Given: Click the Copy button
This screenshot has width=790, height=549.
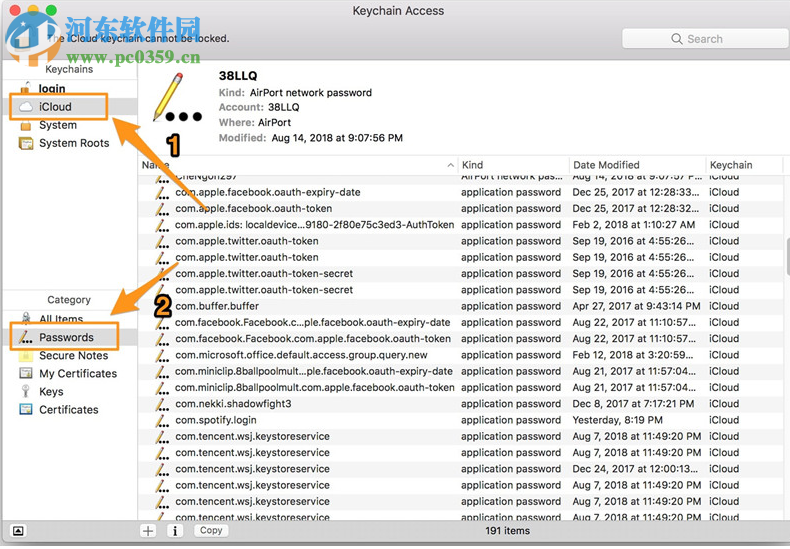Looking at the screenshot, I should click(211, 530).
